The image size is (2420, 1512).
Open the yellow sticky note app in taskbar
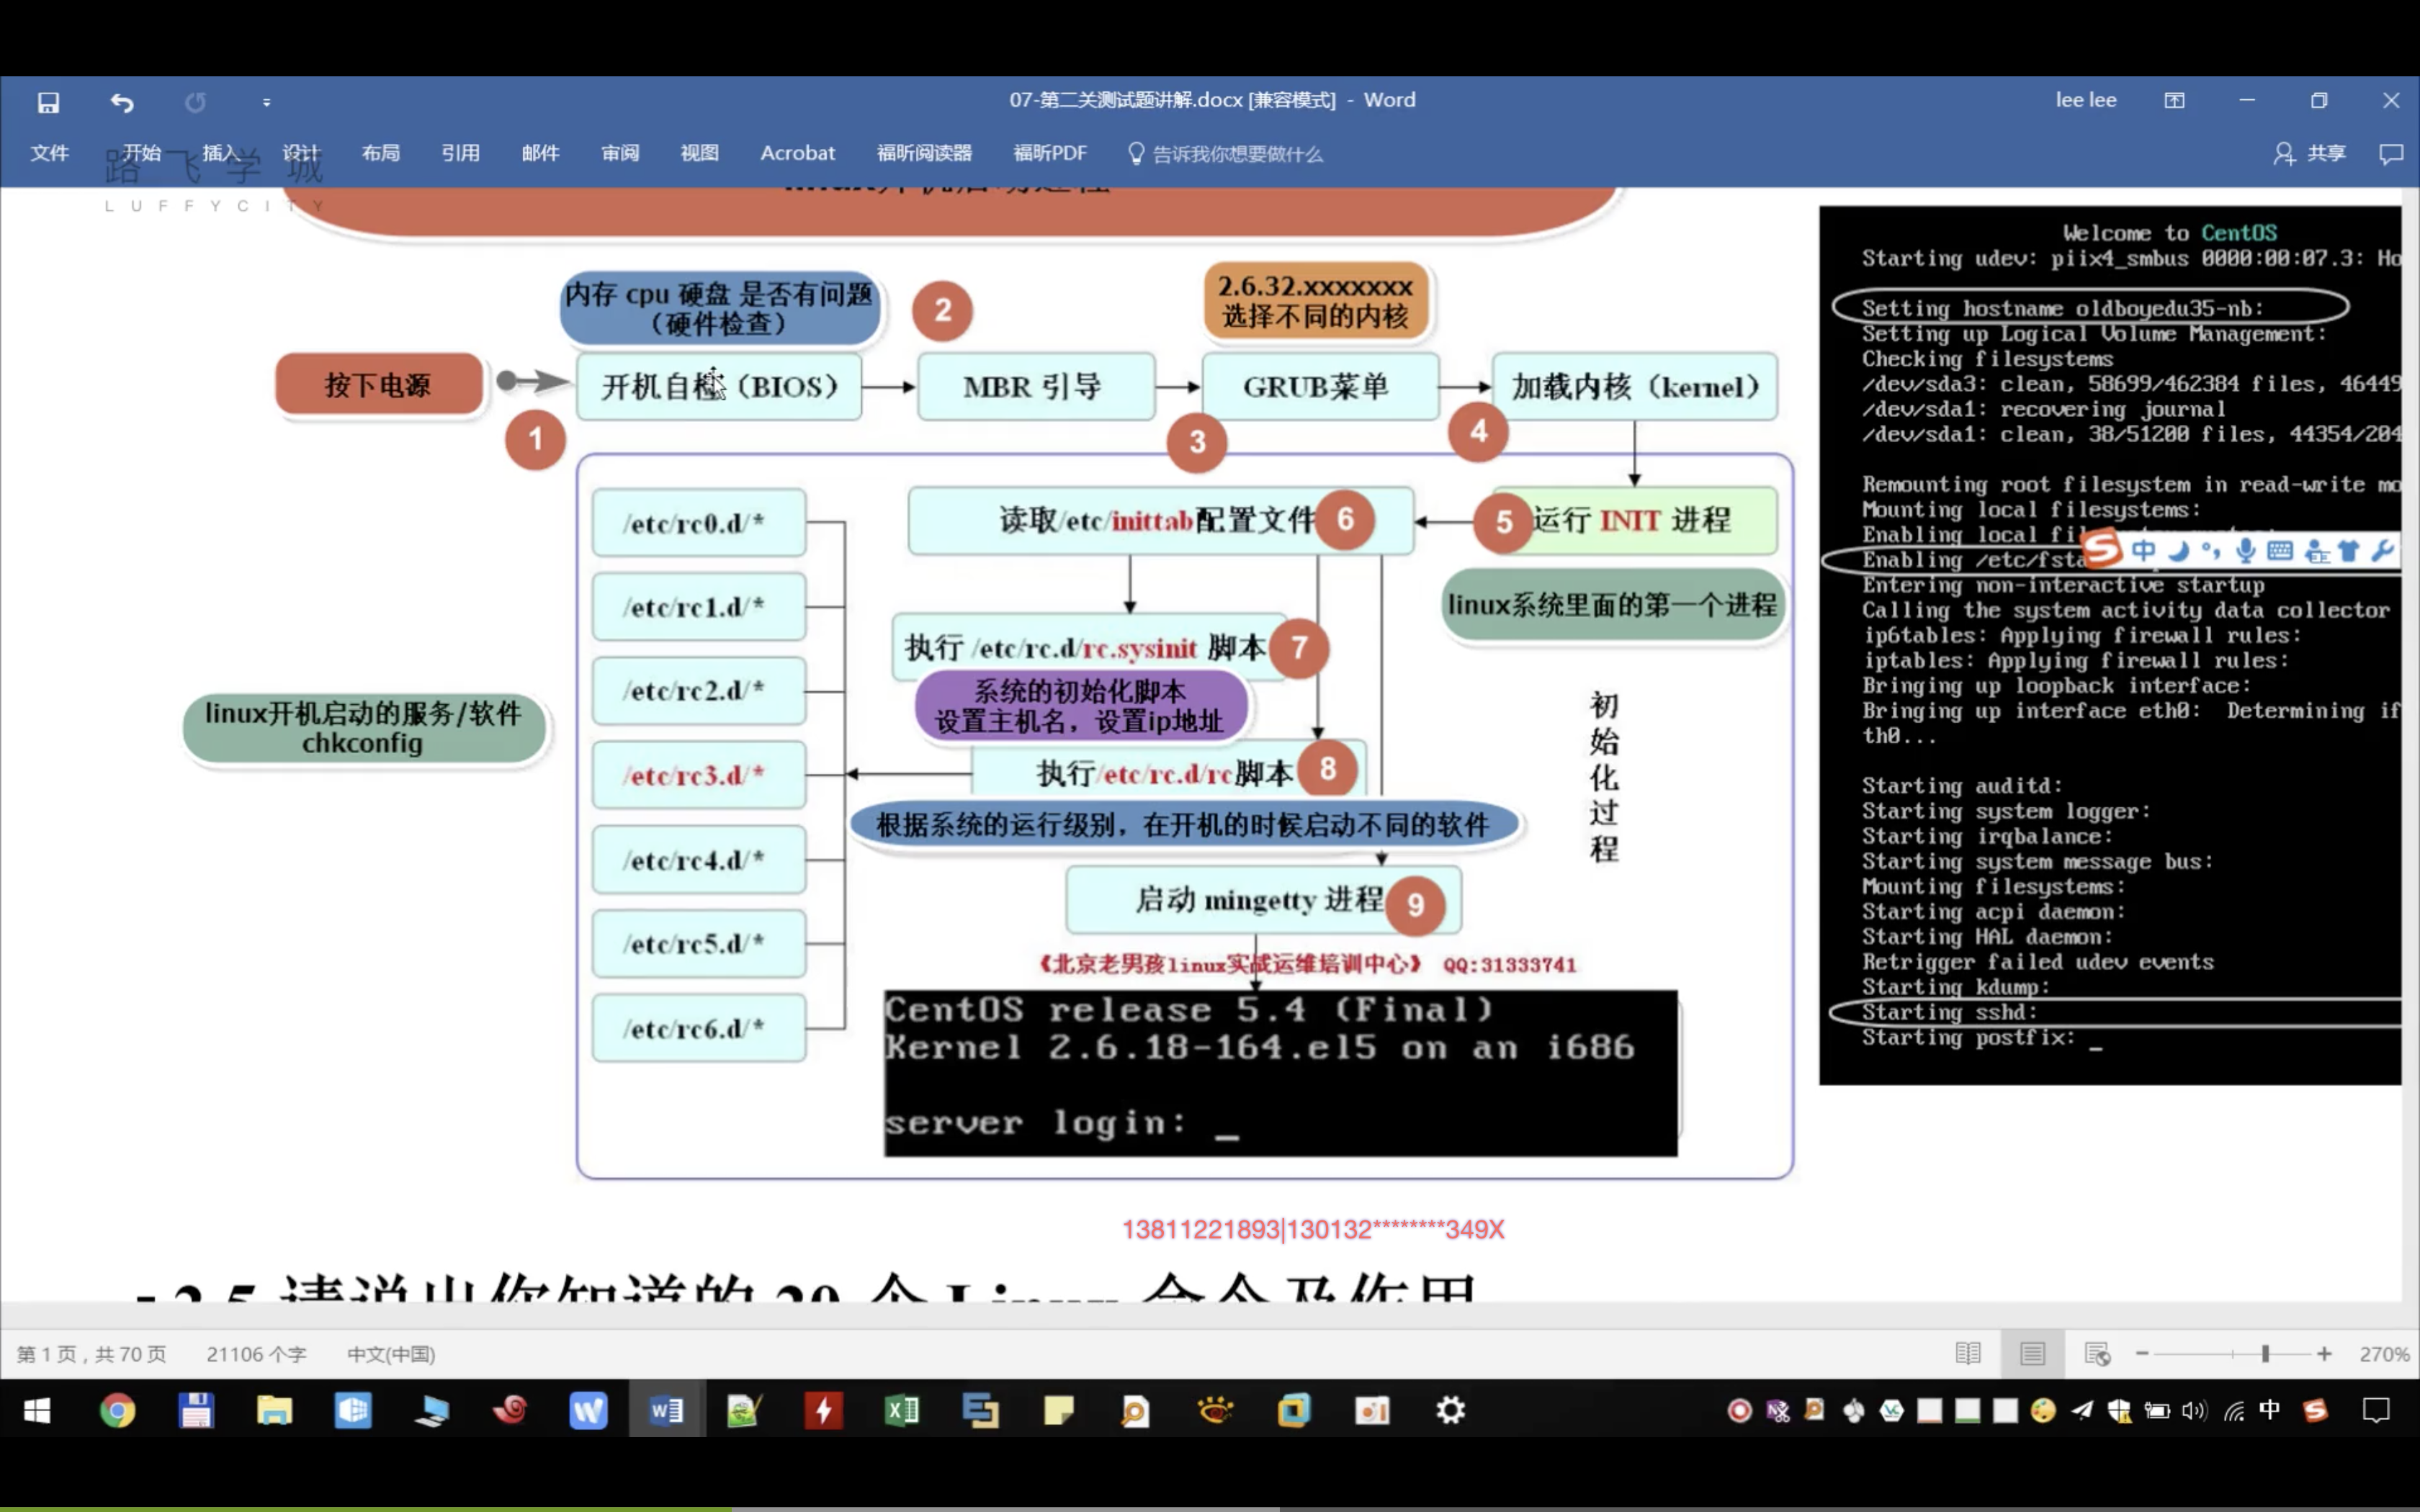tap(1058, 1410)
